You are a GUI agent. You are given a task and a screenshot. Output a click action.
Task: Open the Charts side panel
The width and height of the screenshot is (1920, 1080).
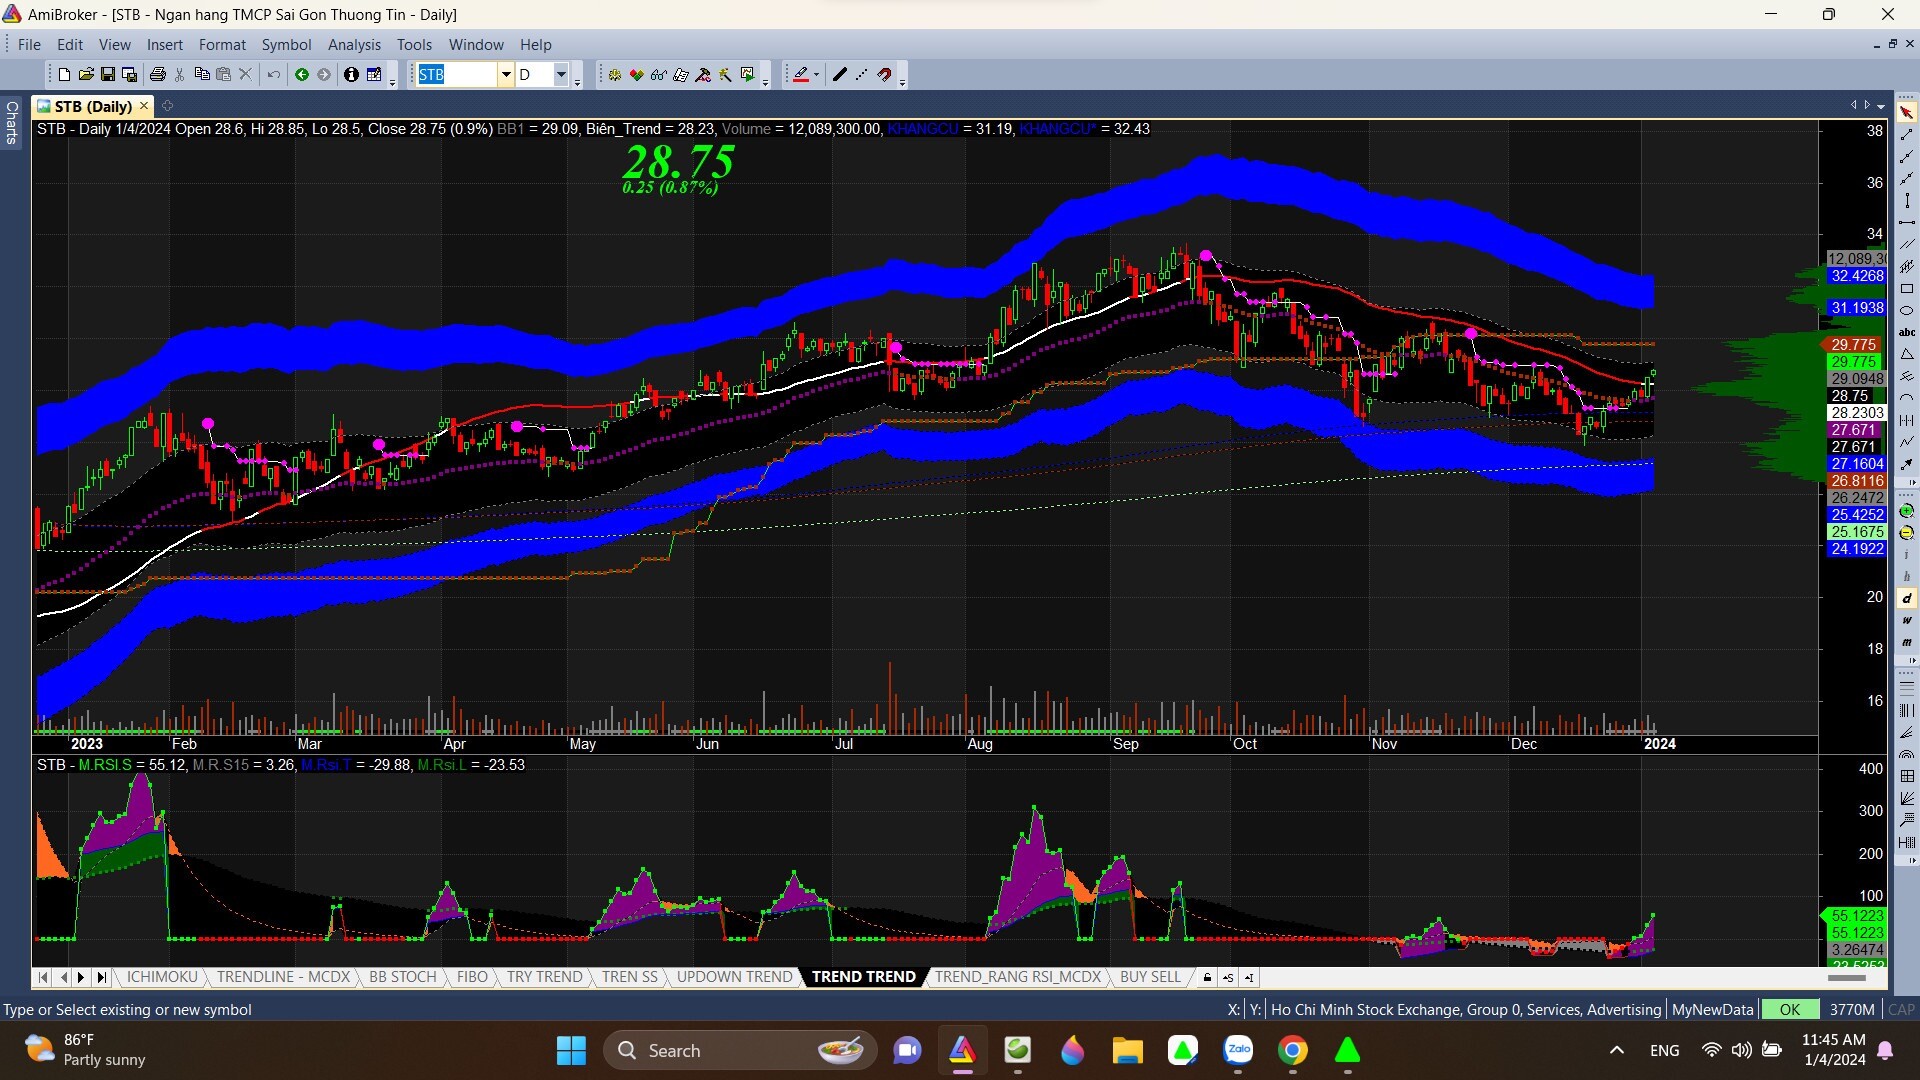point(11,122)
